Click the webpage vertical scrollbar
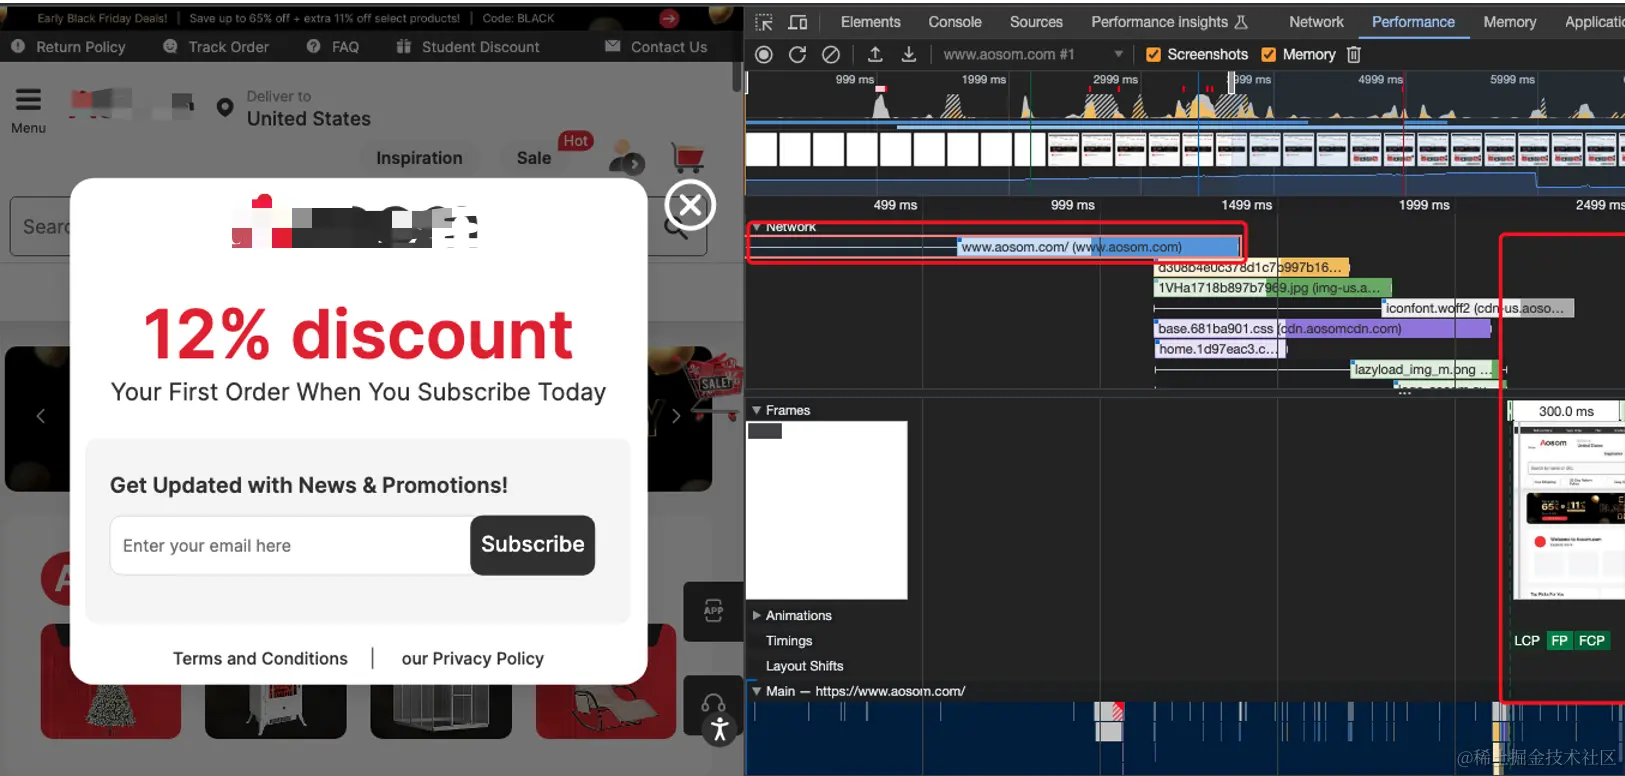The image size is (1625, 776). [x=738, y=78]
